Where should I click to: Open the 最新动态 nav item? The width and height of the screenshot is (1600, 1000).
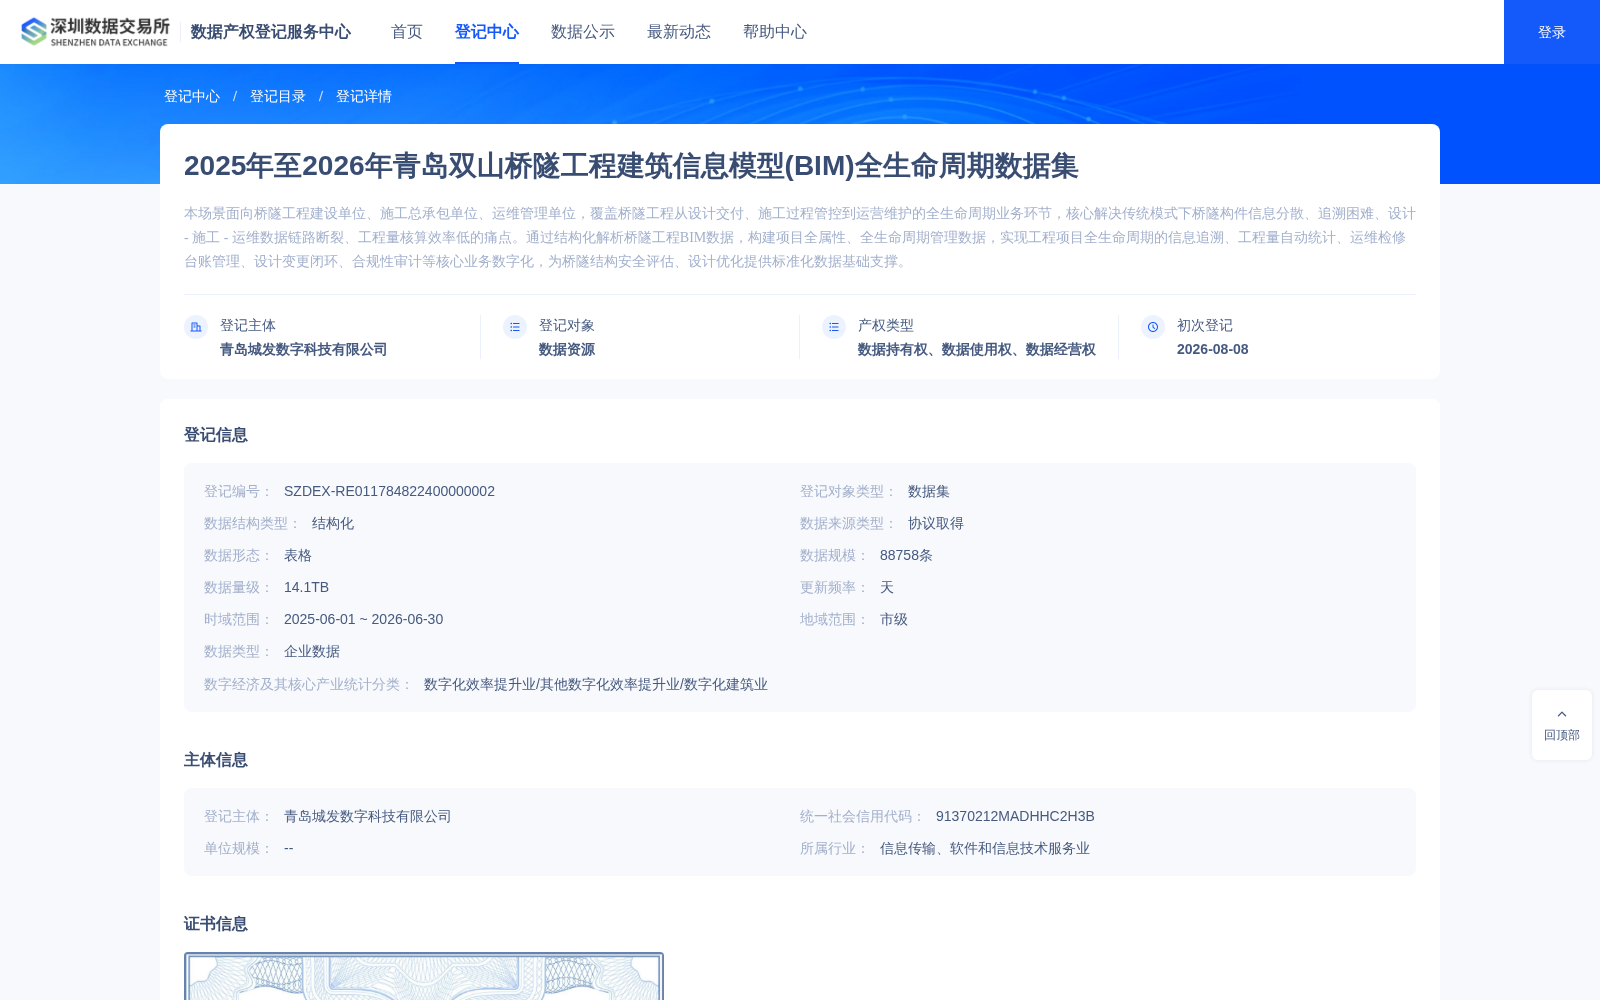679,32
